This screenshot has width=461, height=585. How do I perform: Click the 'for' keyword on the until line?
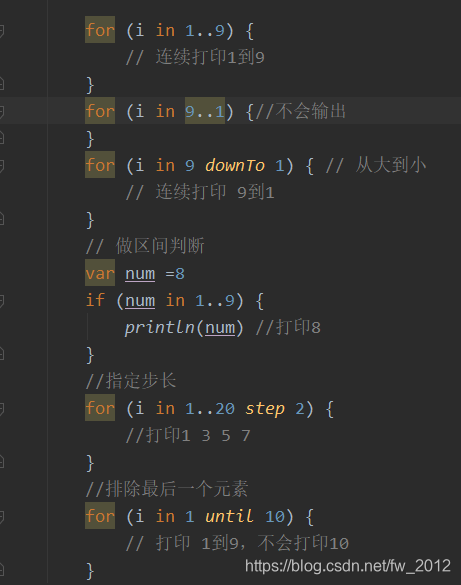pyautogui.click(x=100, y=516)
